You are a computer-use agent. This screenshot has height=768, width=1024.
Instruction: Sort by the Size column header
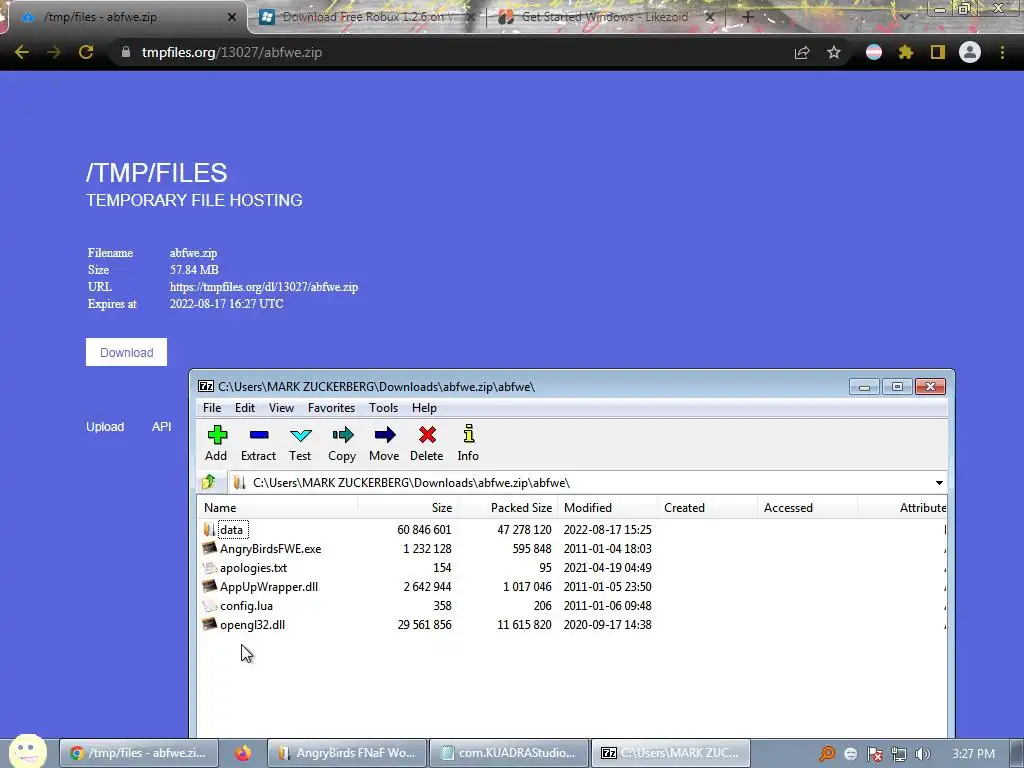408,507
